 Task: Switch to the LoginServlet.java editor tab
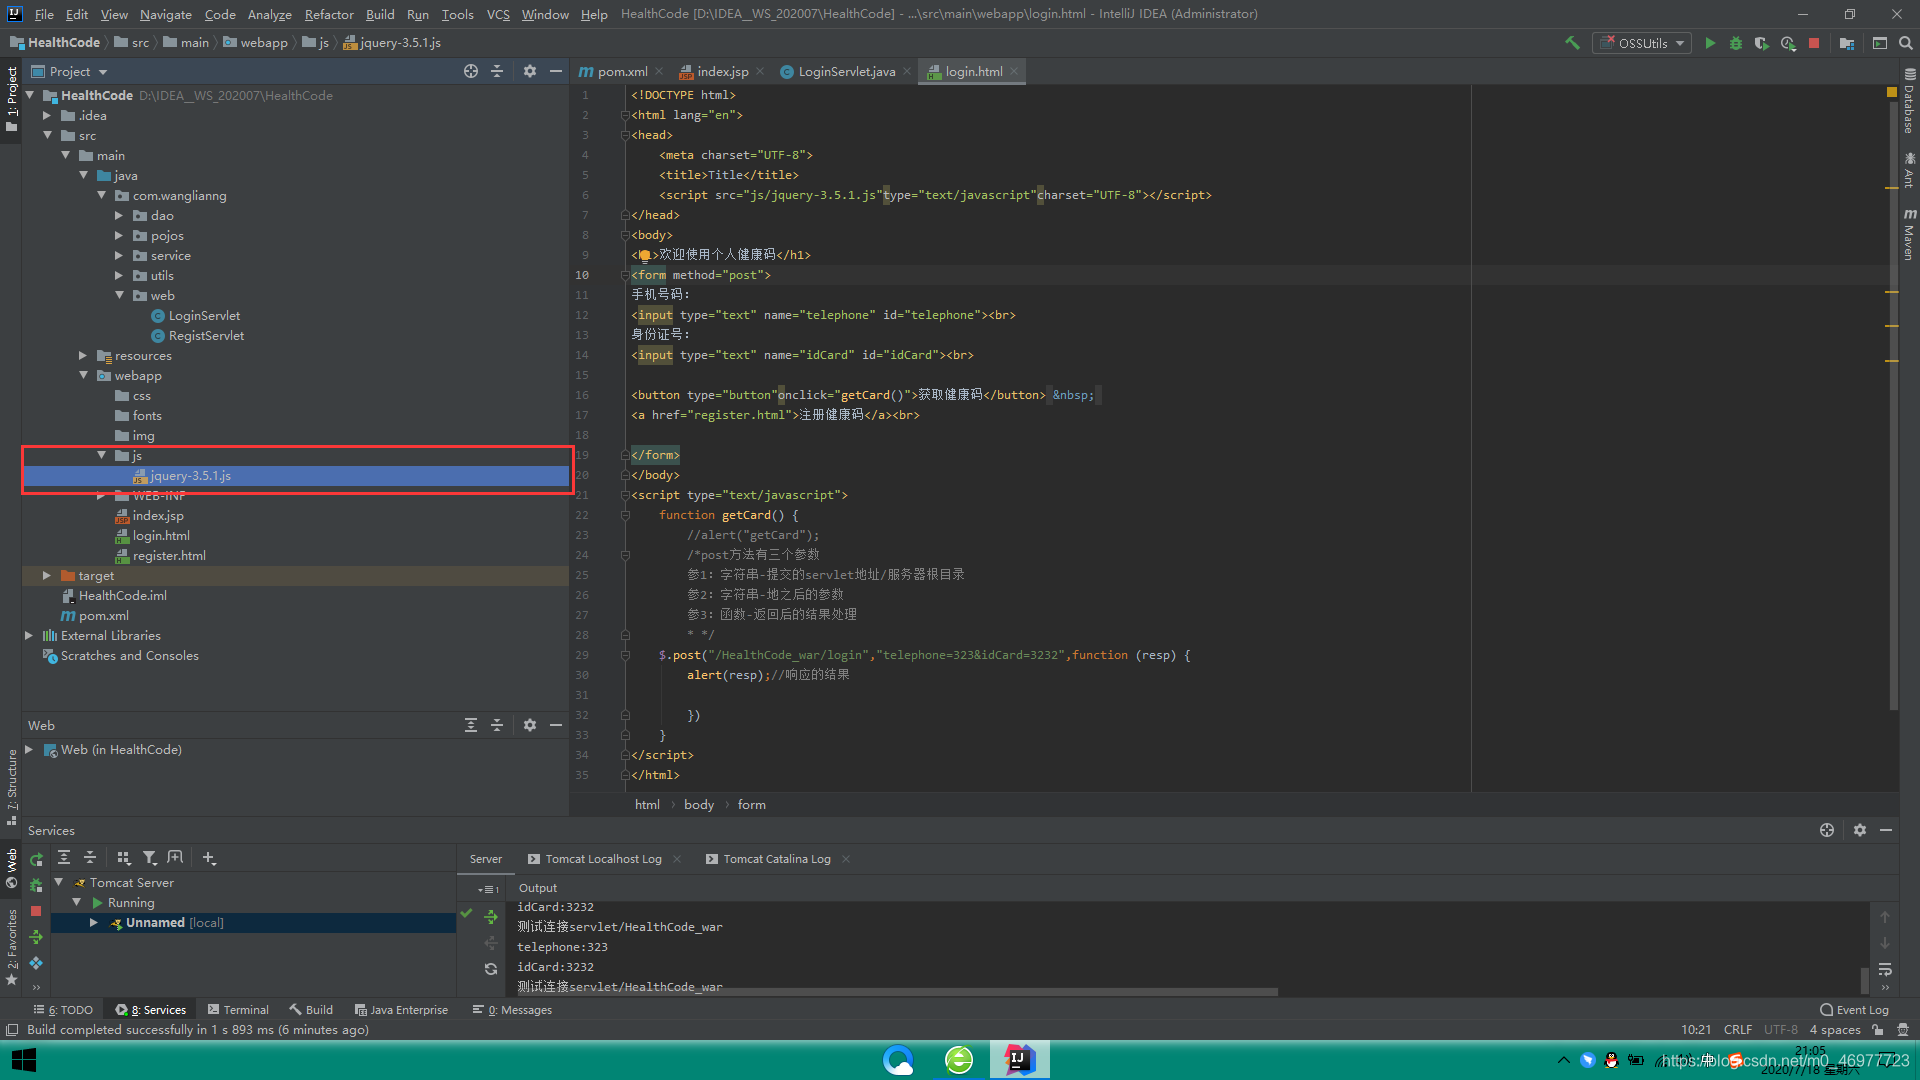[846, 71]
